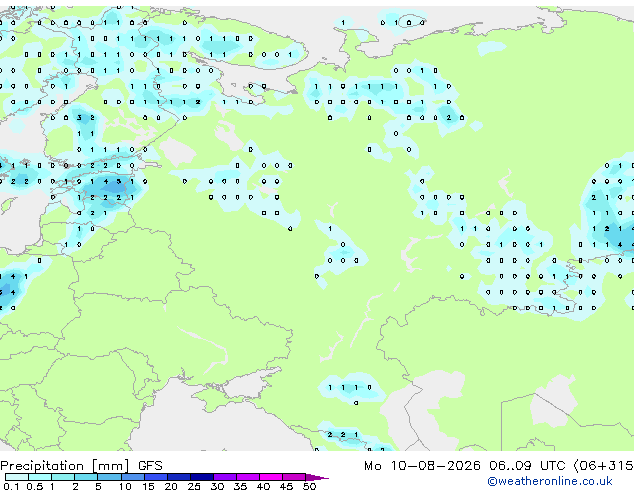Click the '10' legend scale label
The height and width of the screenshot is (490, 634).
click(125, 486)
